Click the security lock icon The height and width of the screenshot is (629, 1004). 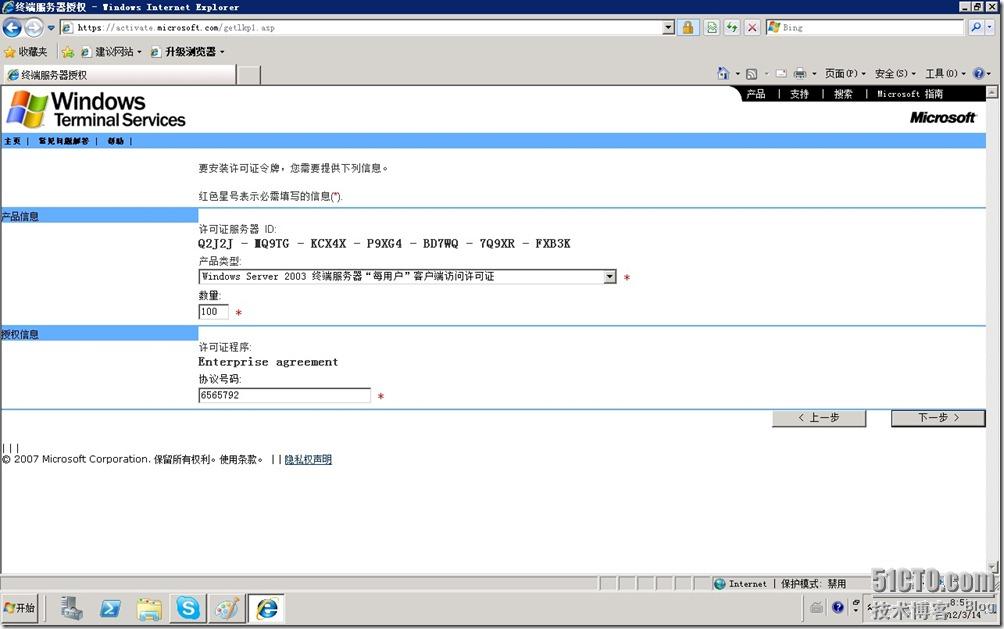click(x=688, y=28)
